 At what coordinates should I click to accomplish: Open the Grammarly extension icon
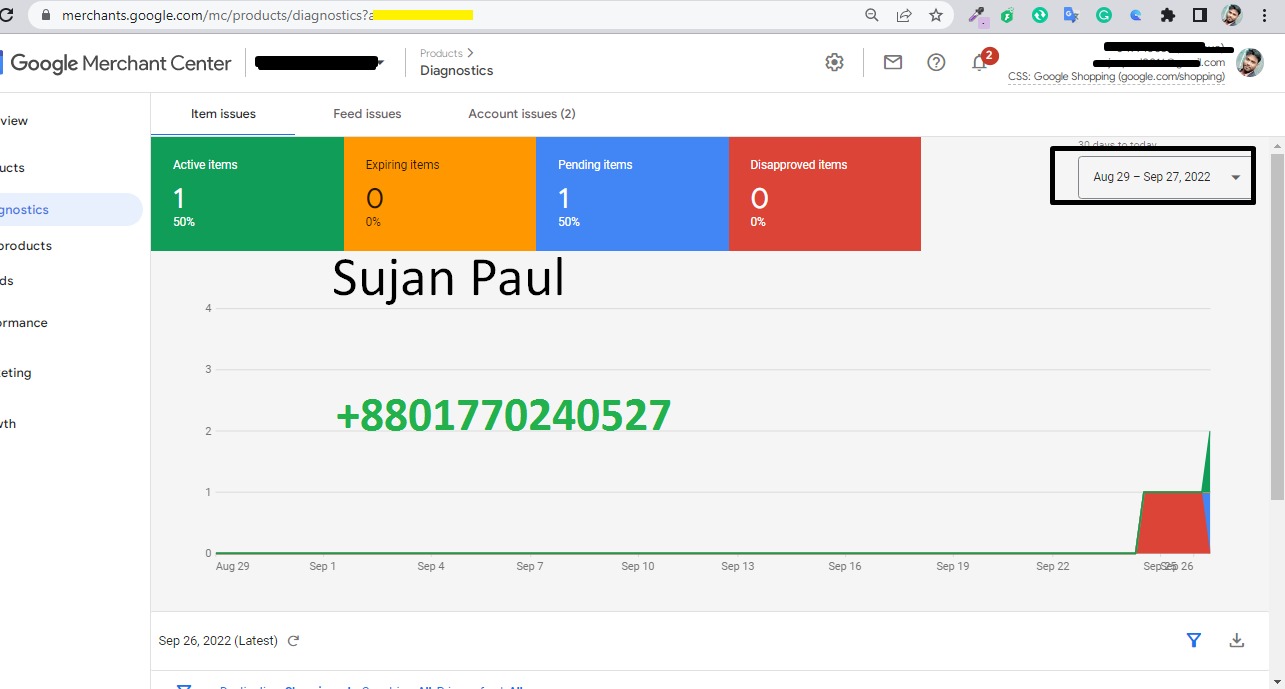tap(1103, 15)
